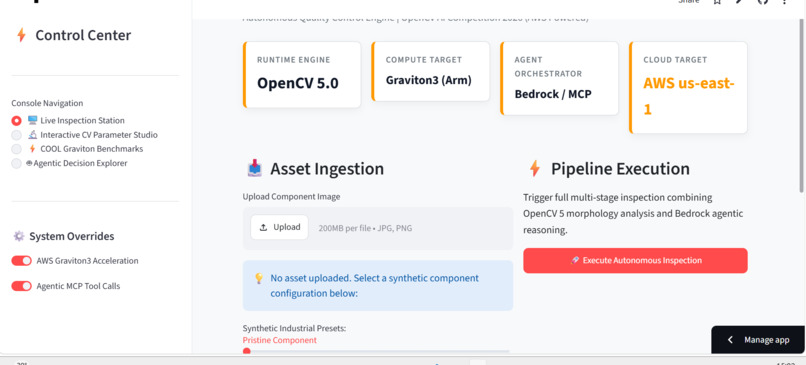
Task: Click the Upload button
Action: [280, 227]
